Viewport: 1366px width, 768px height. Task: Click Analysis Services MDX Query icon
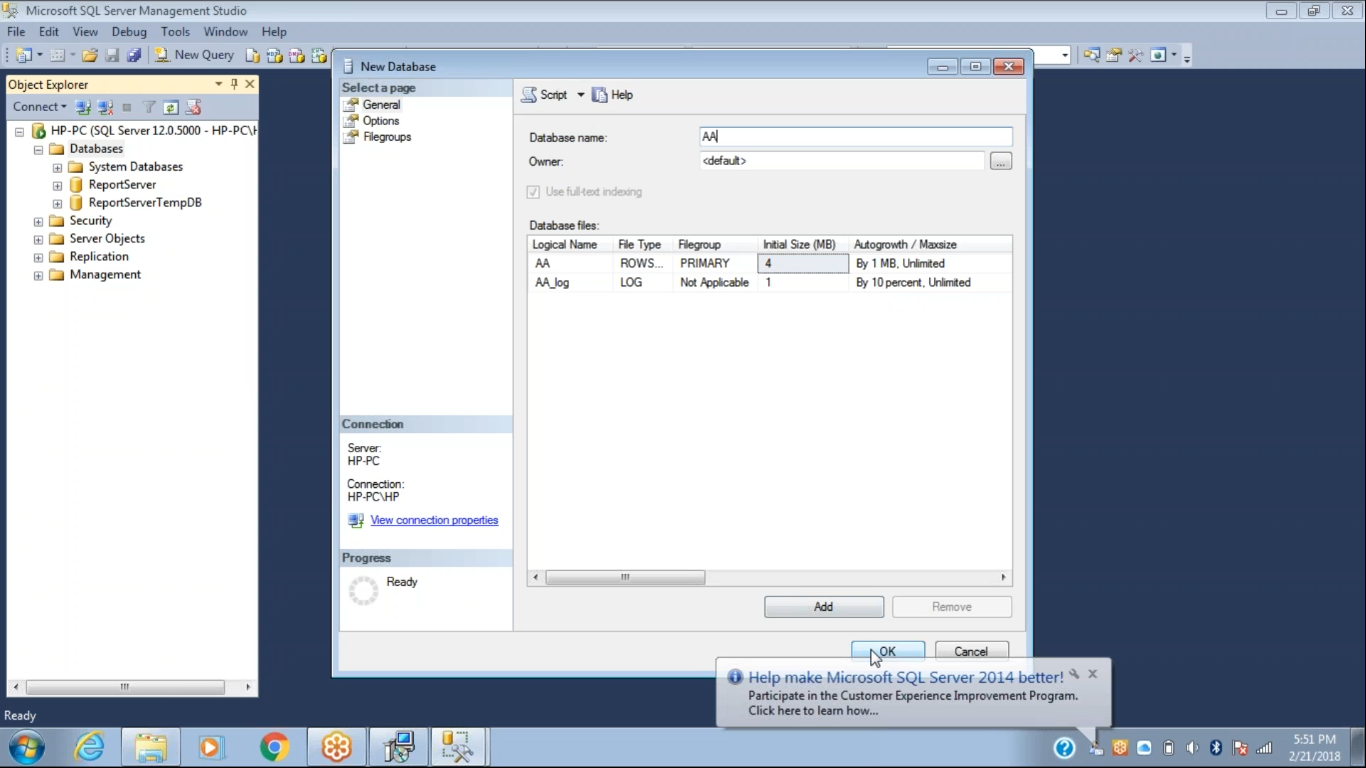[x=274, y=55]
